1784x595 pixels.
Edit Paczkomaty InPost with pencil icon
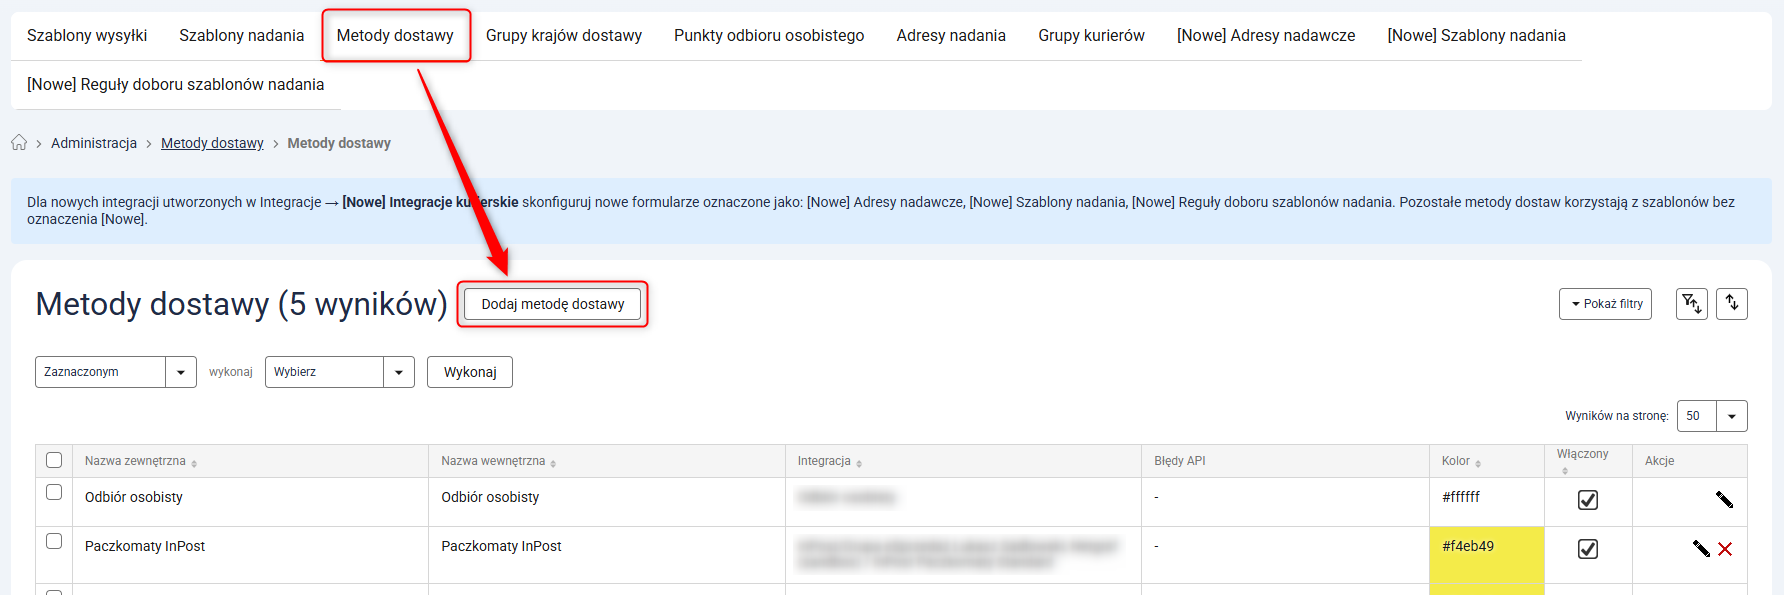1700,549
